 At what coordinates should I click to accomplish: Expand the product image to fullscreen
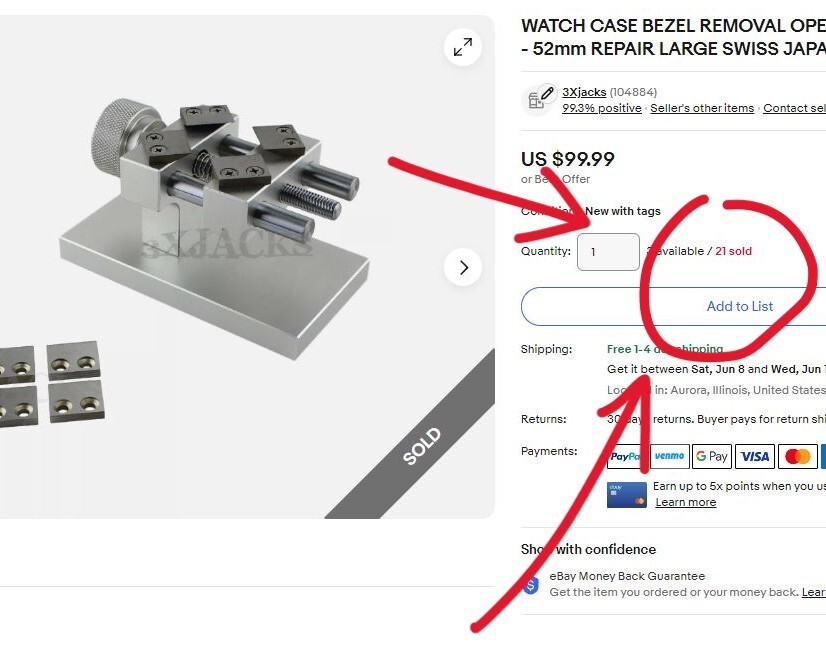pyautogui.click(x=463, y=47)
